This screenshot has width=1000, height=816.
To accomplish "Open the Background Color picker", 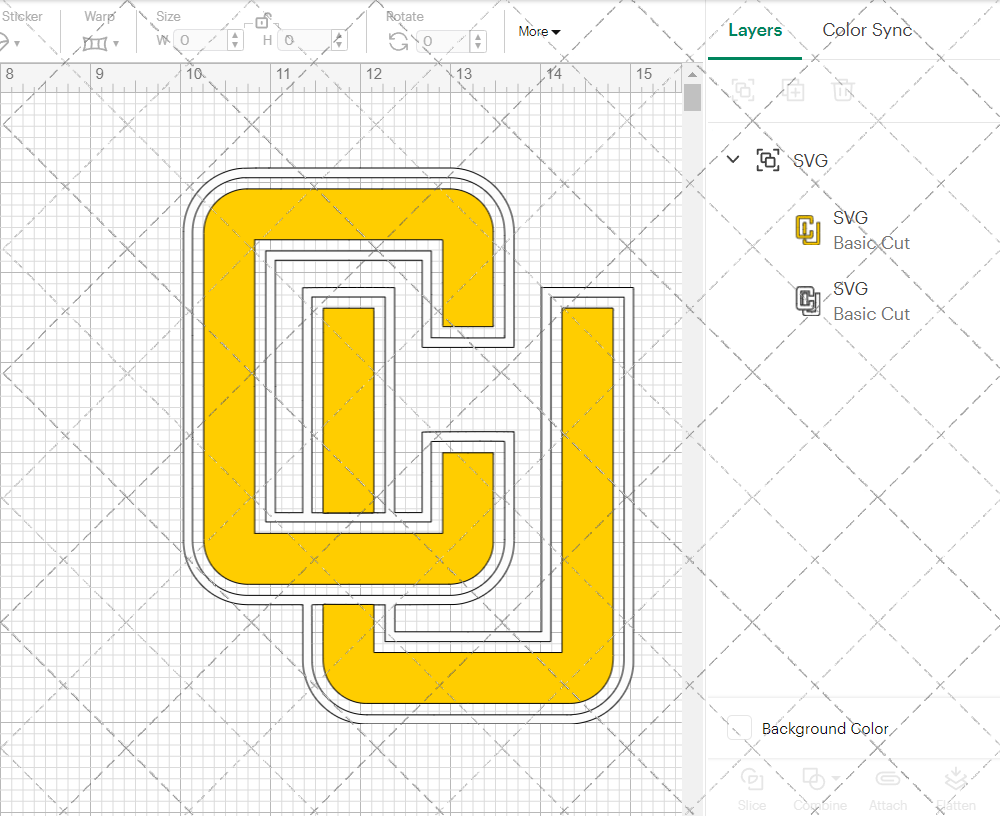I will click(738, 729).
